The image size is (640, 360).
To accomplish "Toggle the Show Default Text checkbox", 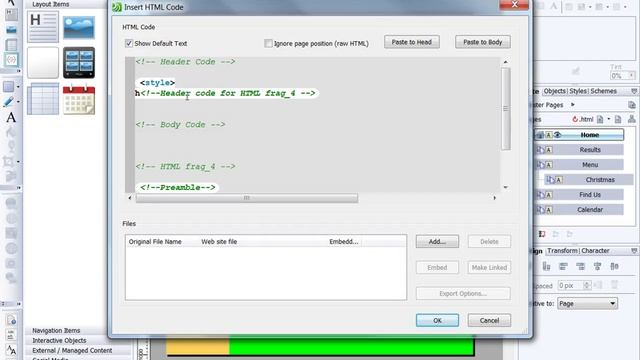I will (129, 43).
